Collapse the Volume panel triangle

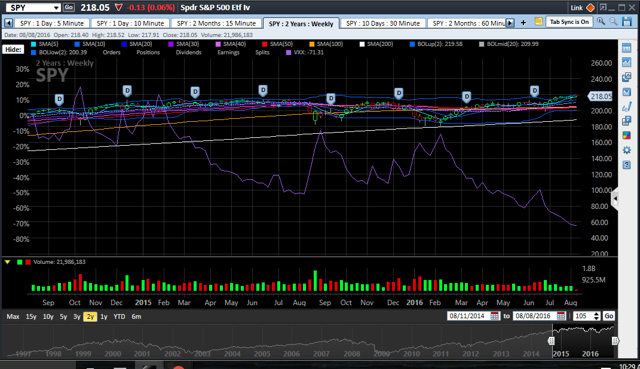pyautogui.click(x=7, y=262)
